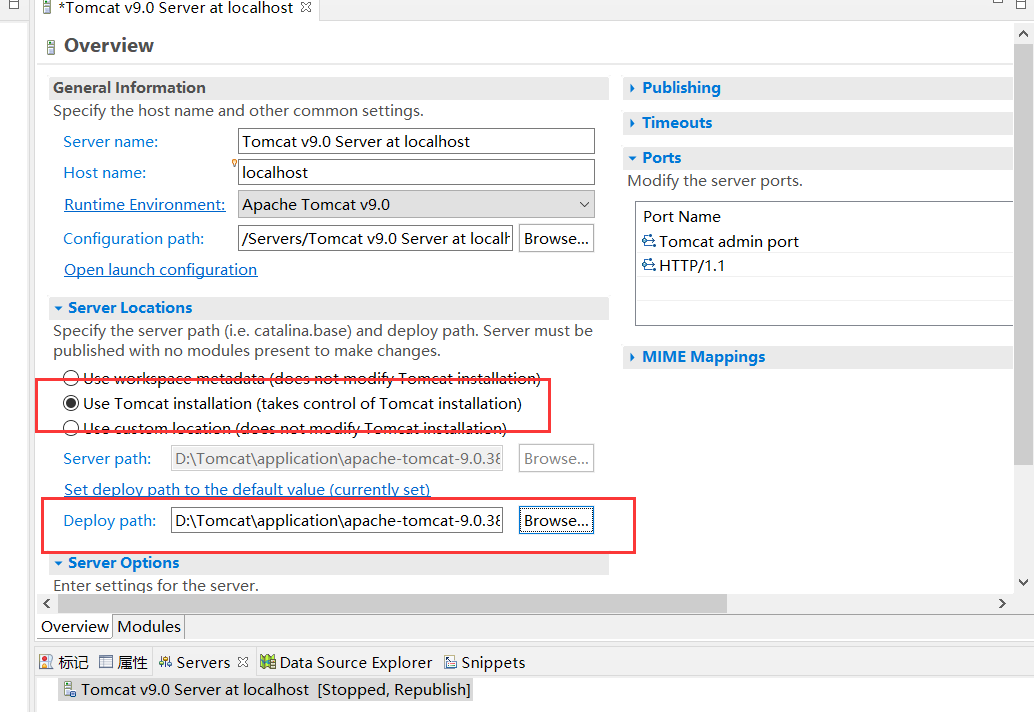The image size is (1034, 712).
Task: Click the Deploy path label
Action: [x=109, y=520]
